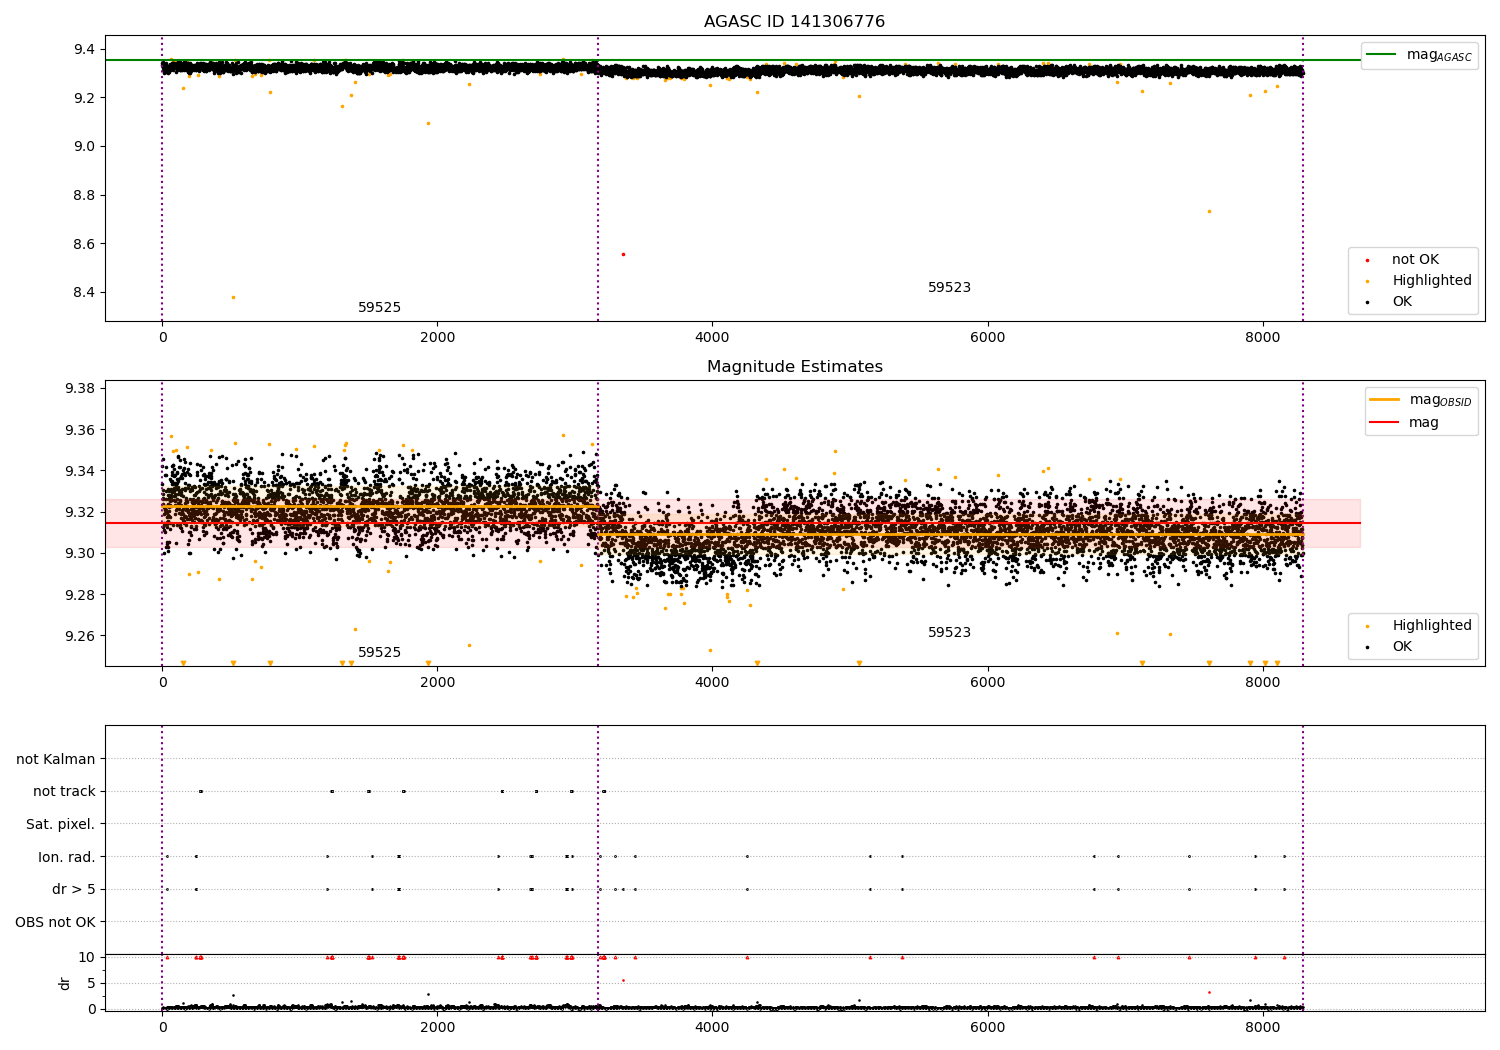Viewport: 1500px width, 1050px height.
Task: Click the 9.4 y-axis tick label
Action: [84, 50]
